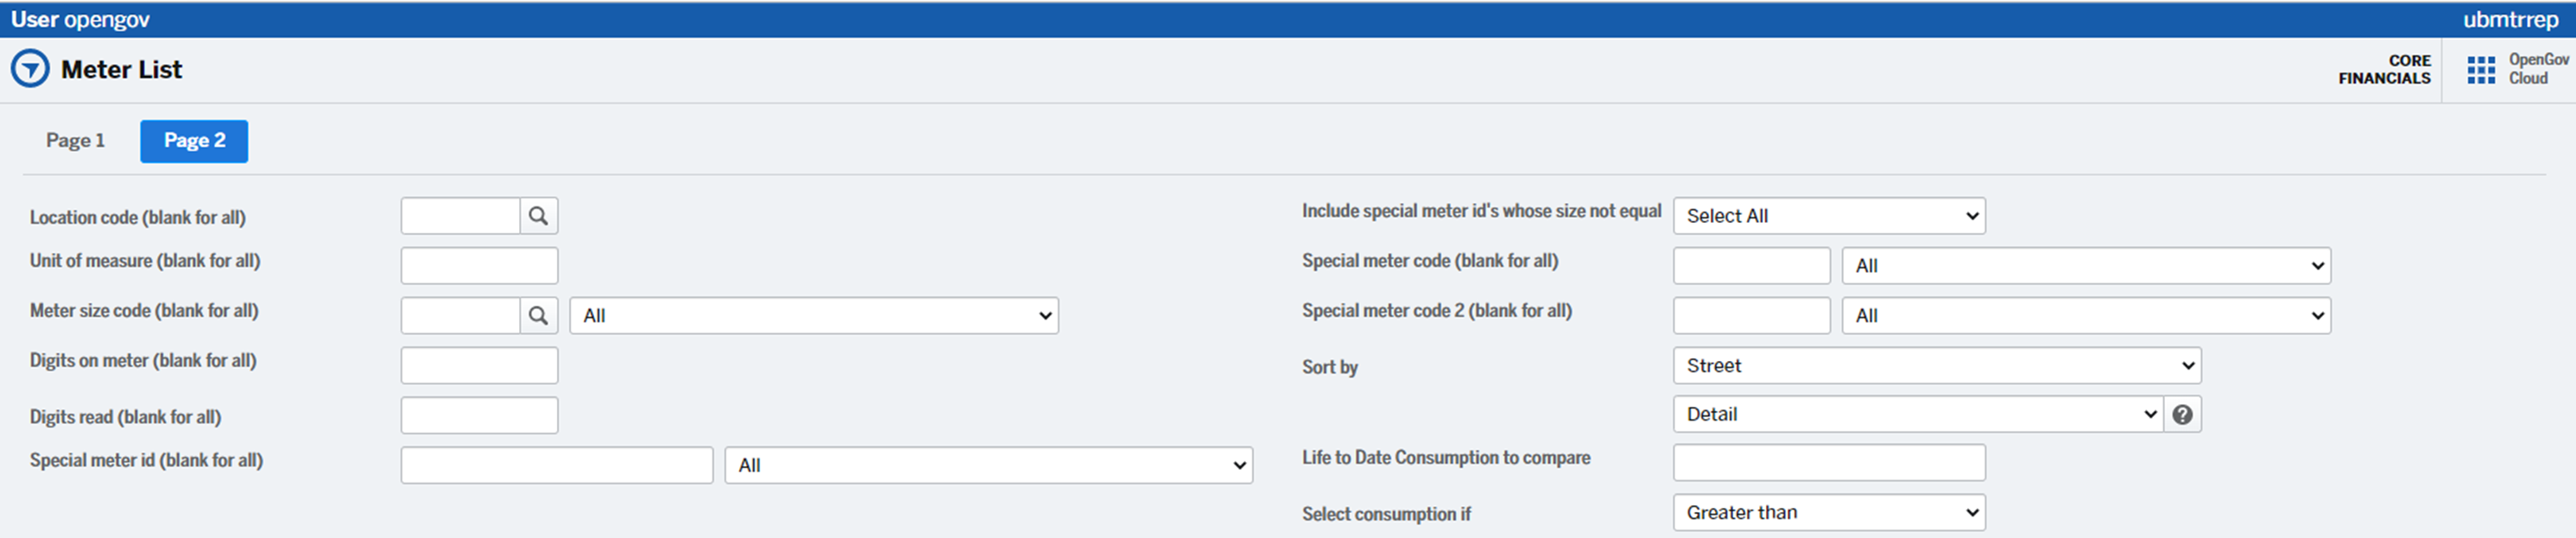Open the Greater than consumption dropdown
Image resolution: width=2576 pixels, height=538 pixels.
pos(1829,512)
